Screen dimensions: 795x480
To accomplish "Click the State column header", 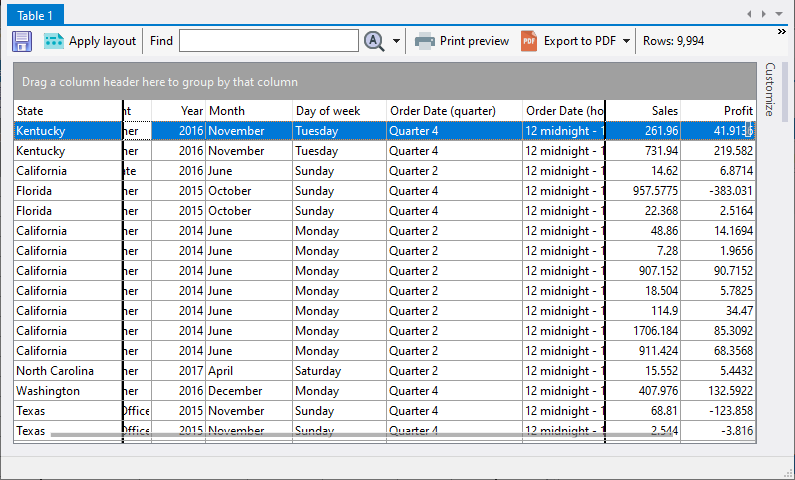I will coord(67,110).
